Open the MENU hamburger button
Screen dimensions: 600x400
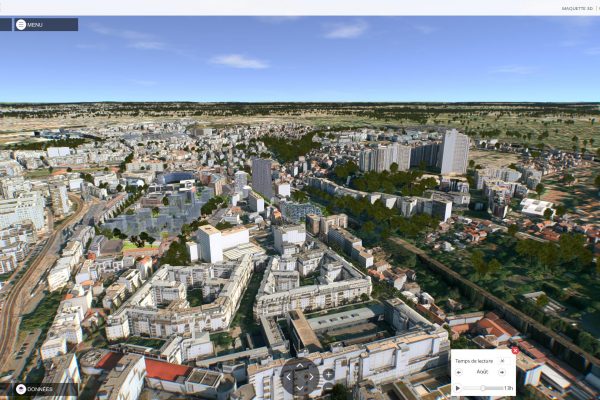click(x=21, y=24)
